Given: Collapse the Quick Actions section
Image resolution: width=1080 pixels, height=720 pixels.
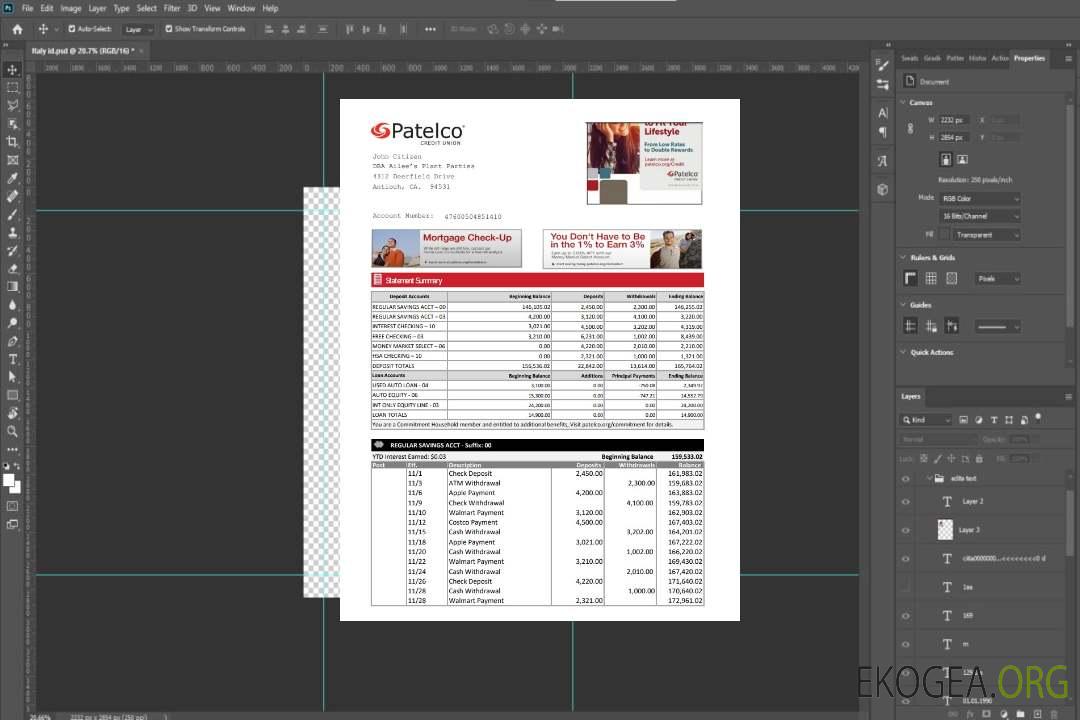Looking at the screenshot, I should pyautogui.click(x=903, y=352).
